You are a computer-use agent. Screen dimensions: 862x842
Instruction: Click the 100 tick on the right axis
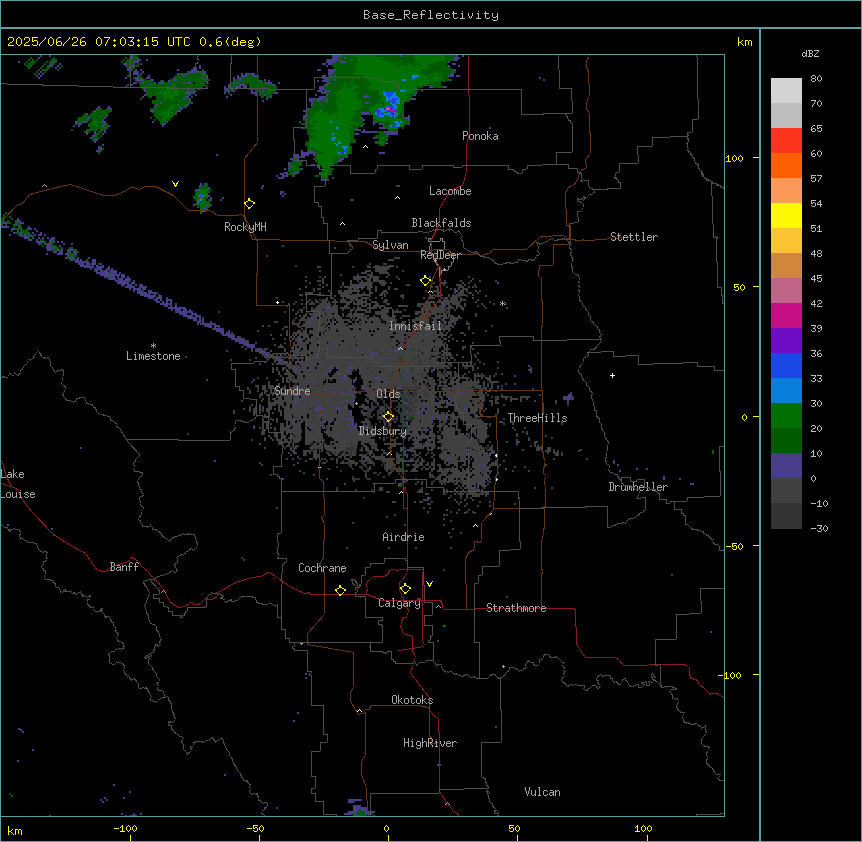click(734, 158)
